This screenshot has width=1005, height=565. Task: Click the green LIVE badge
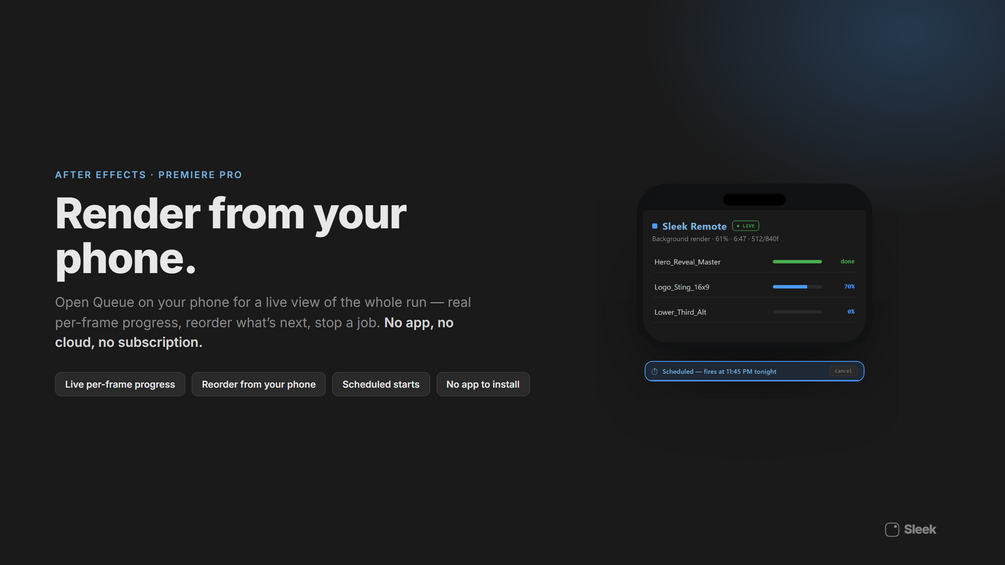pos(745,226)
